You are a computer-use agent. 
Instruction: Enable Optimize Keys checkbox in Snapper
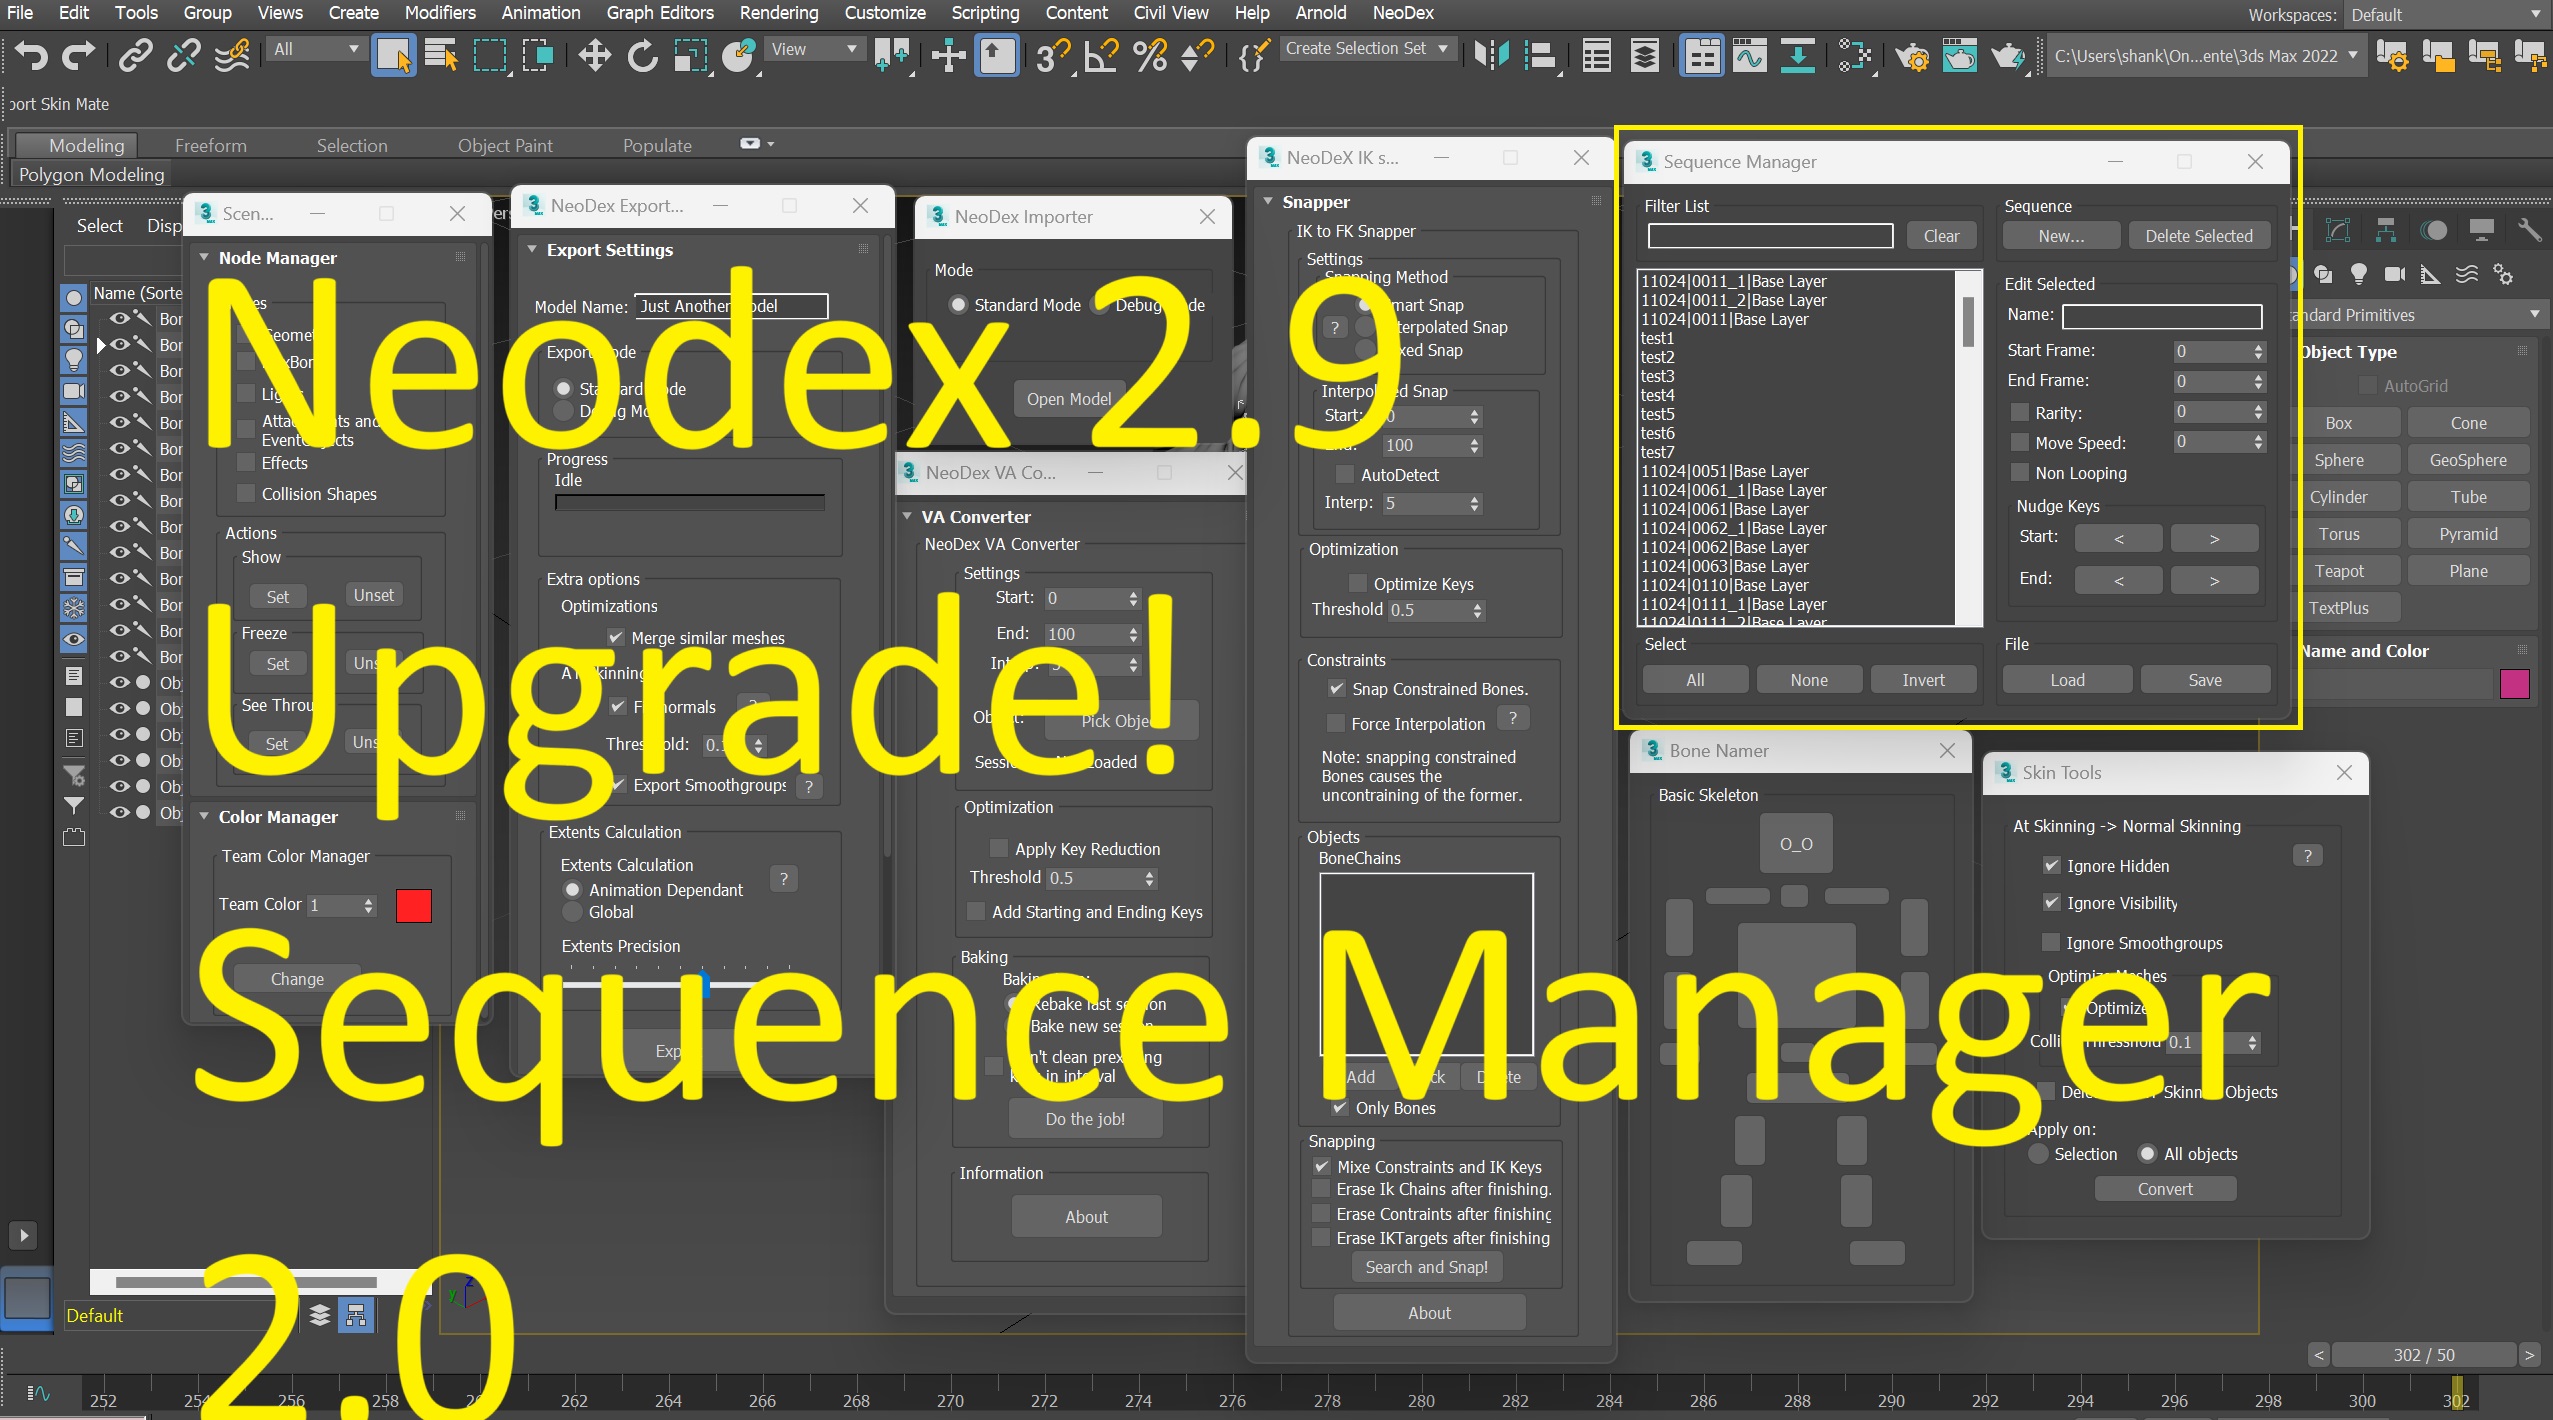coord(1358,583)
